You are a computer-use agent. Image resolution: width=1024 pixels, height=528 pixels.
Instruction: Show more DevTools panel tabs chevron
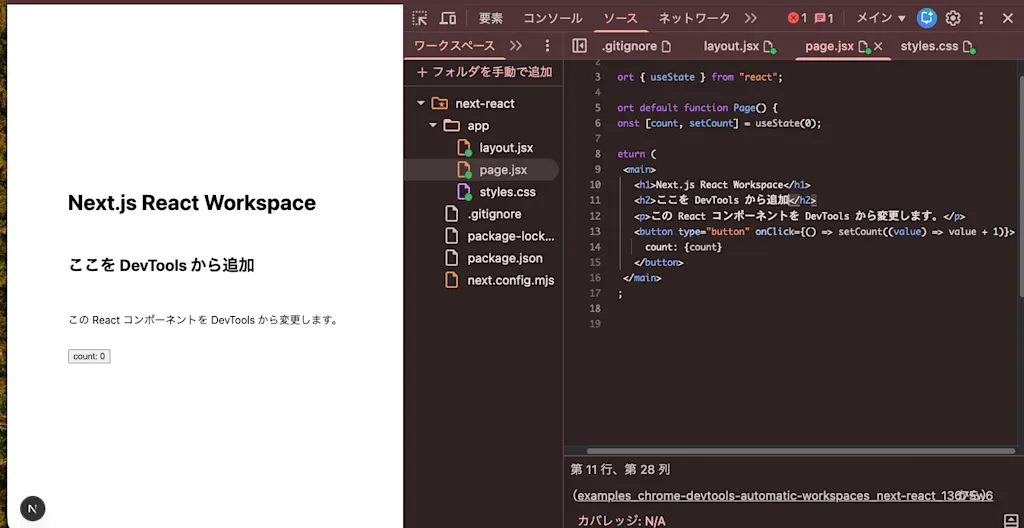pyautogui.click(x=750, y=18)
